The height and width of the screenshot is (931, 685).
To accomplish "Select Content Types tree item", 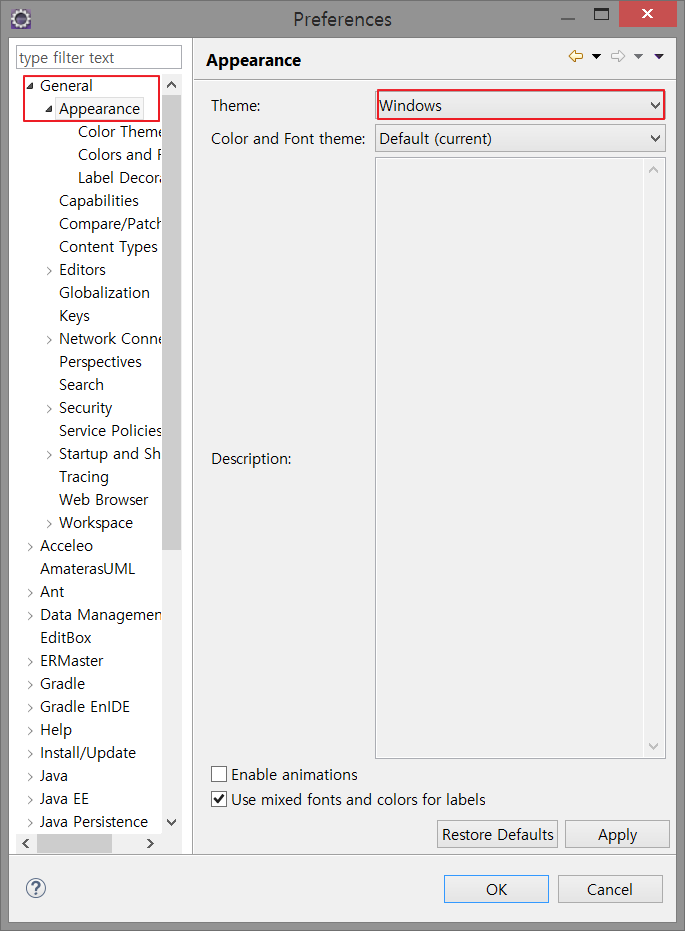I will click(x=108, y=246).
